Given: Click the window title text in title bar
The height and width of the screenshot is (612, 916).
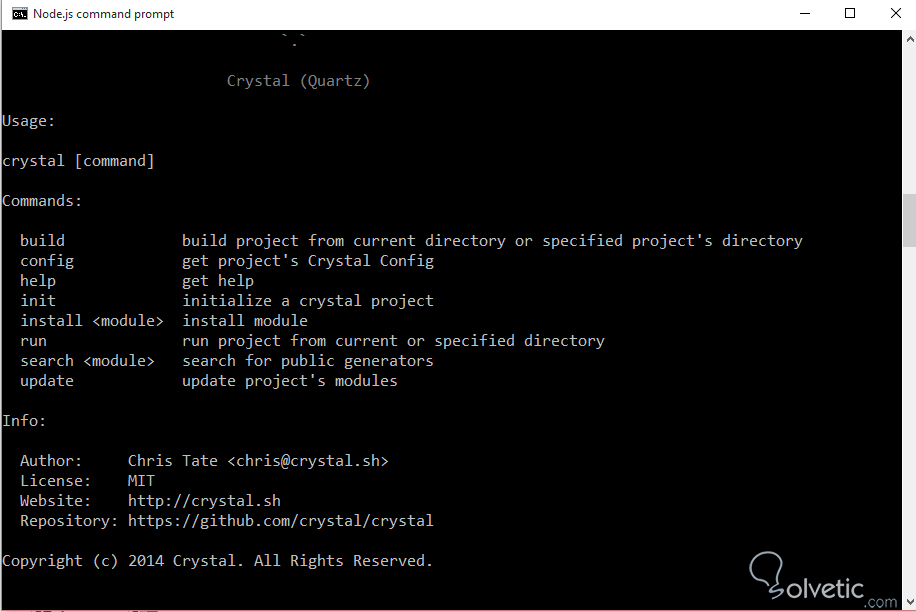Looking at the screenshot, I should [103, 14].
